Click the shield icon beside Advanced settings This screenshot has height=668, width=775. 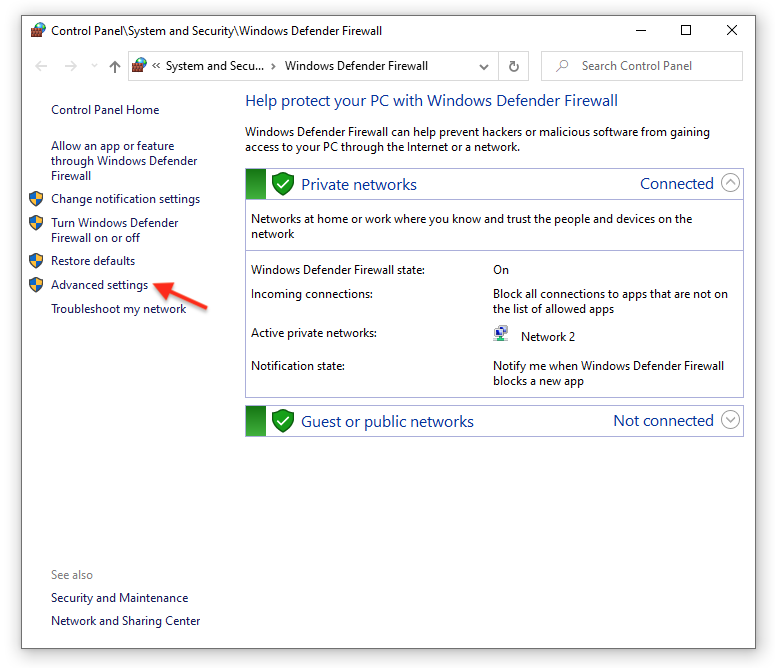(36, 285)
